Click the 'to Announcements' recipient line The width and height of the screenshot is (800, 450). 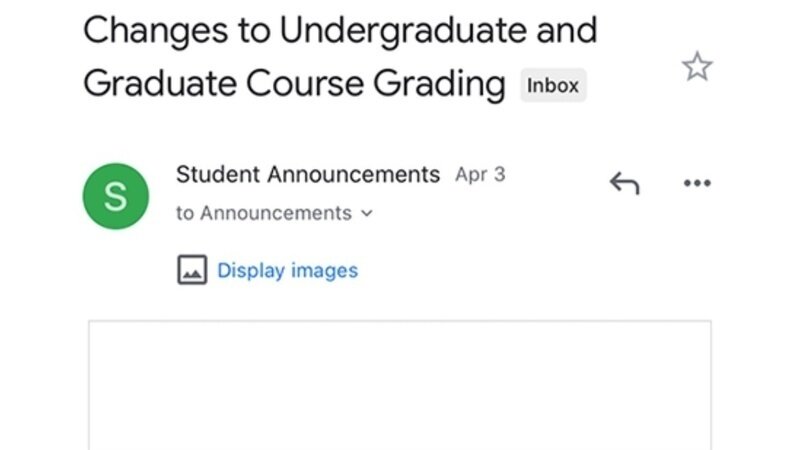[264, 213]
